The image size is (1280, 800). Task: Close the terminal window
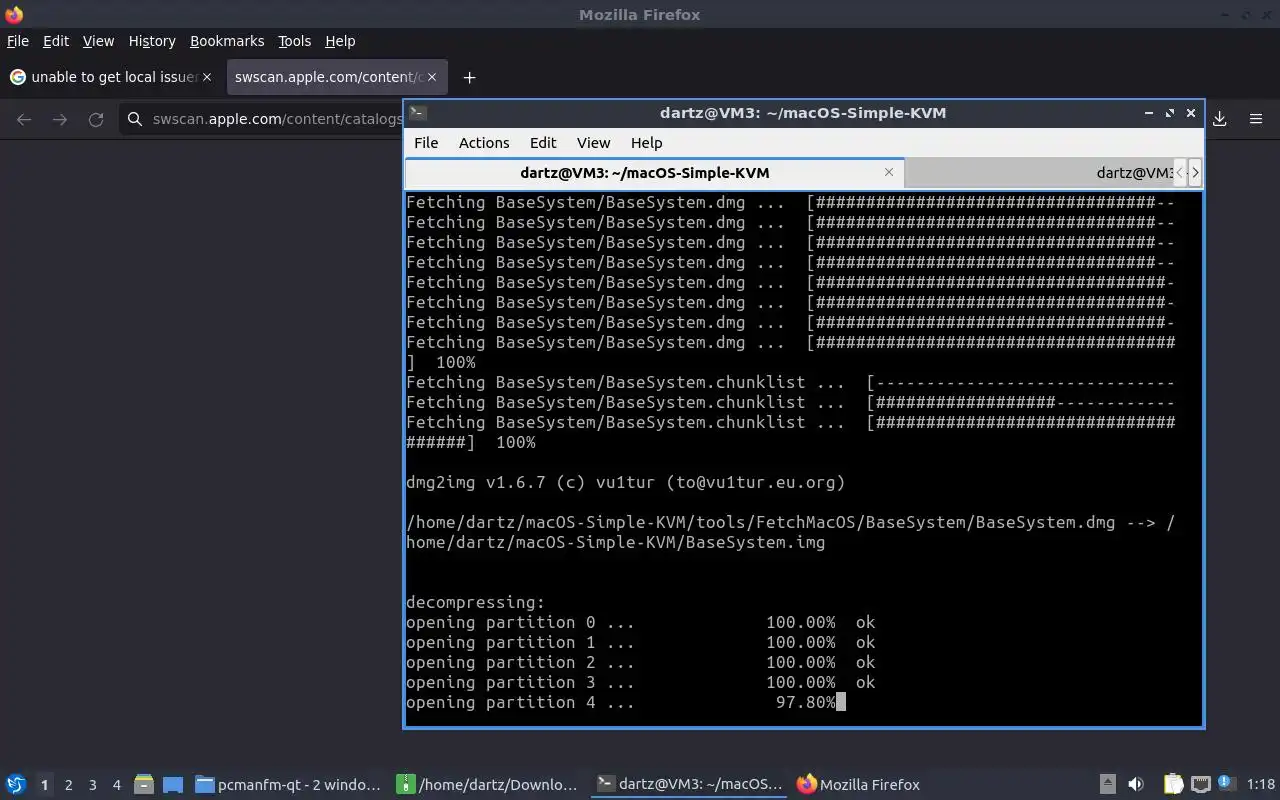coord(1191,113)
